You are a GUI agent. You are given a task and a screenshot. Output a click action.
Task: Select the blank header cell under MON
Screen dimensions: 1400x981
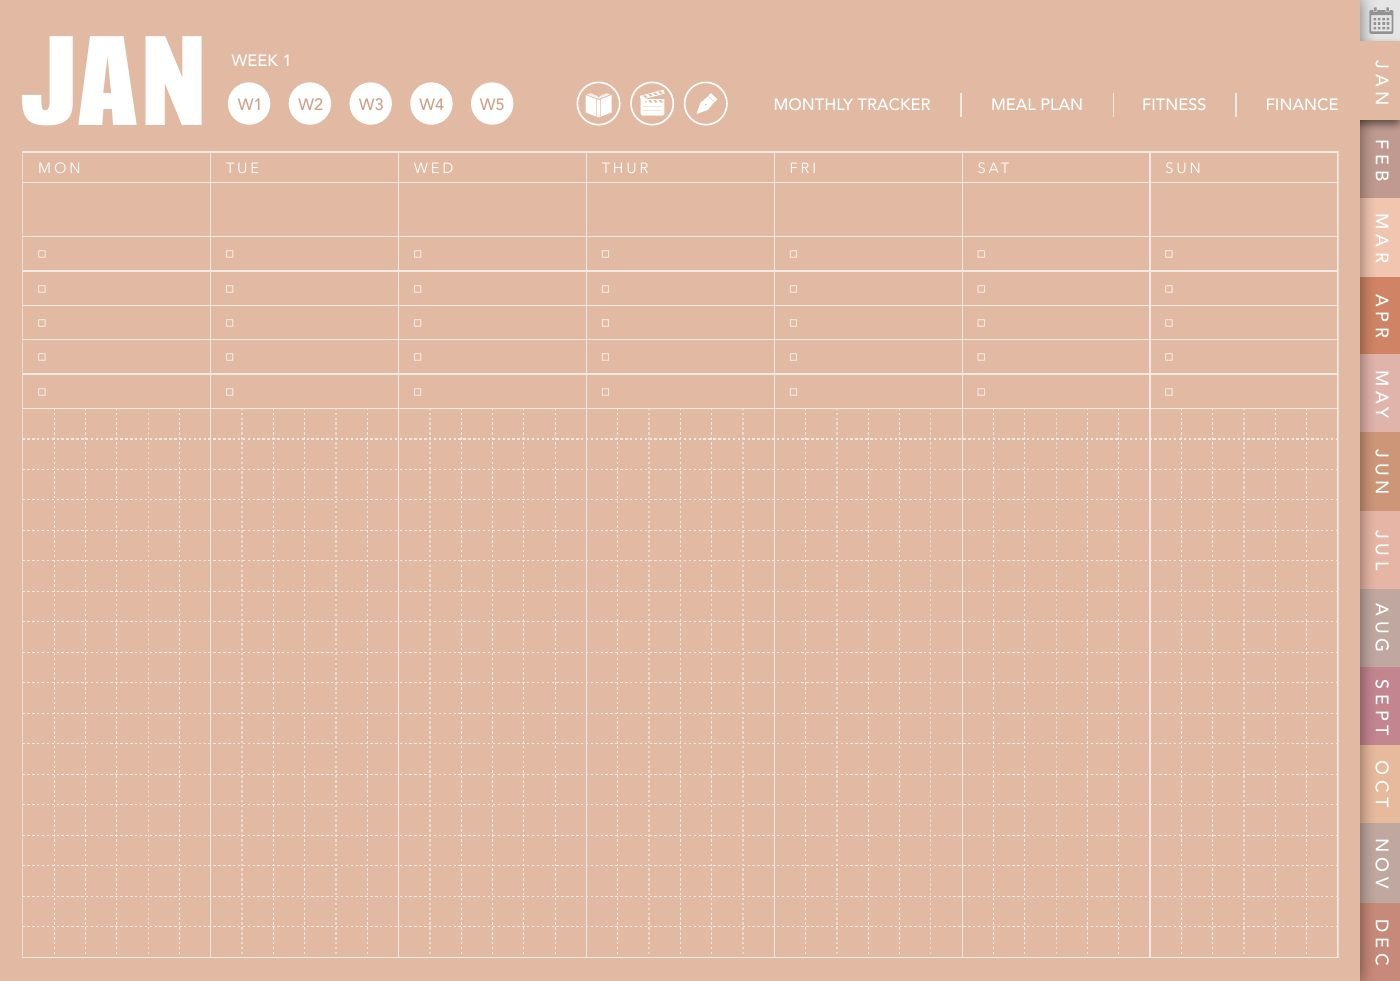[116, 209]
